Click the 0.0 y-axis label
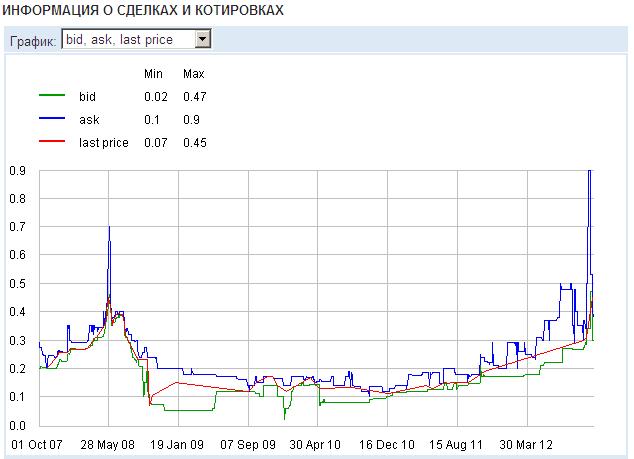The height and width of the screenshot is (459, 634). click(17, 426)
